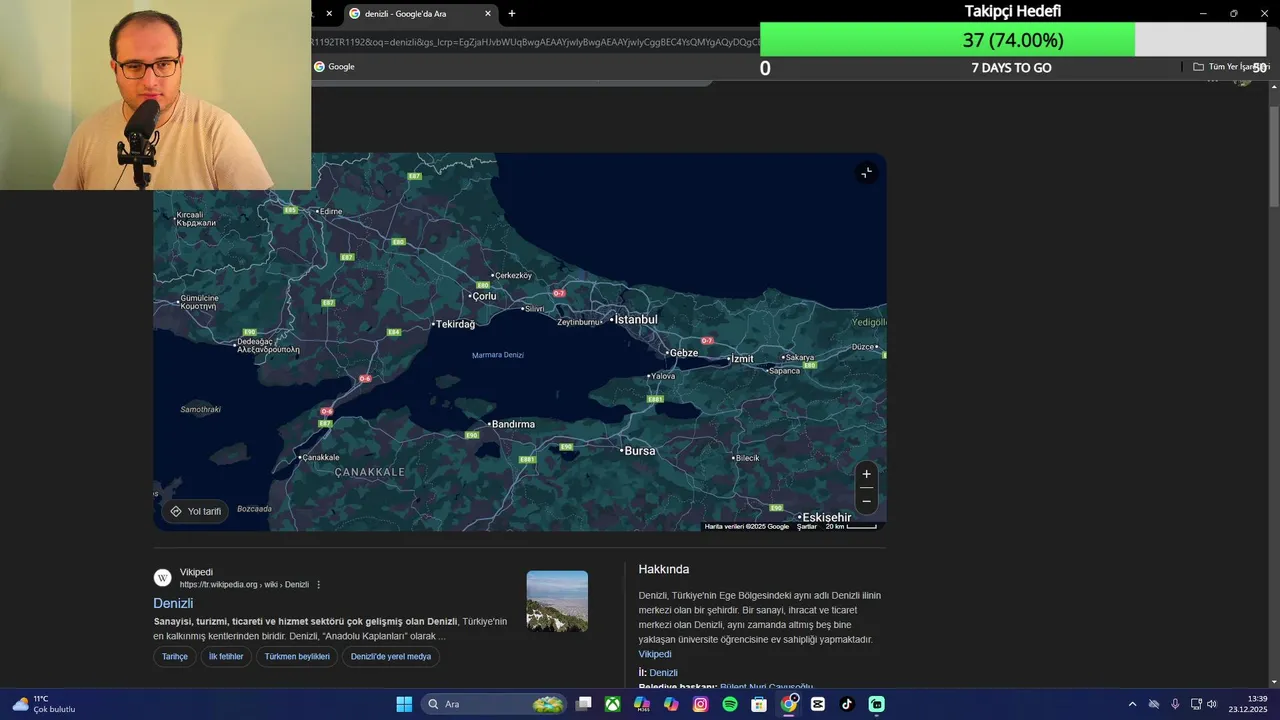This screenshot has height=720, width=1280.
Task: Click the microphone tray icon
Action: tap(1175, 704)
